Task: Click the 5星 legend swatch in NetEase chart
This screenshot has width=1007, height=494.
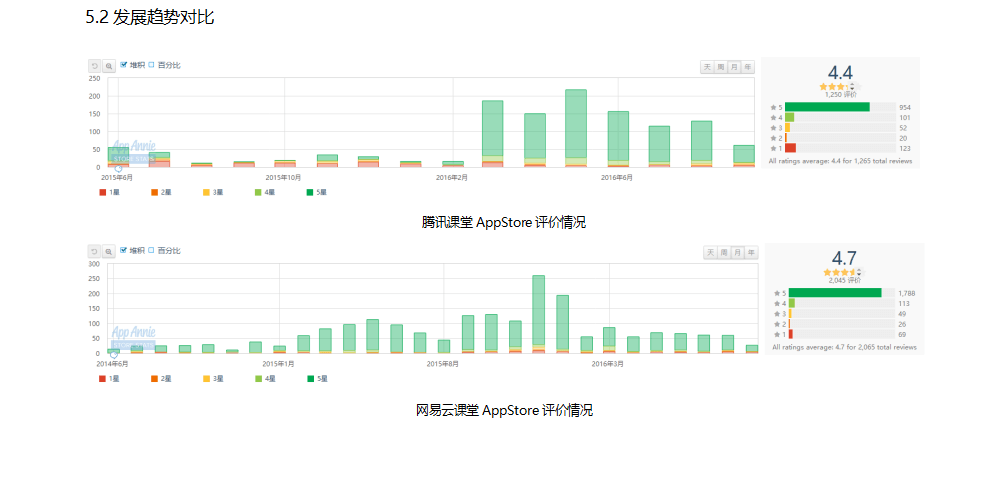Action: [x=311, y=378]
